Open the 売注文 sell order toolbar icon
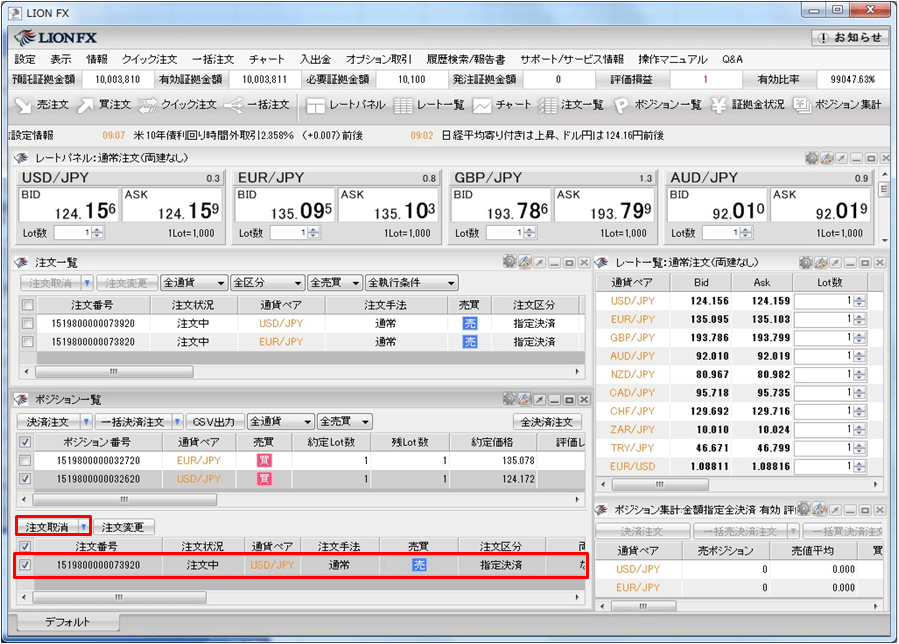 coord(41,105)
